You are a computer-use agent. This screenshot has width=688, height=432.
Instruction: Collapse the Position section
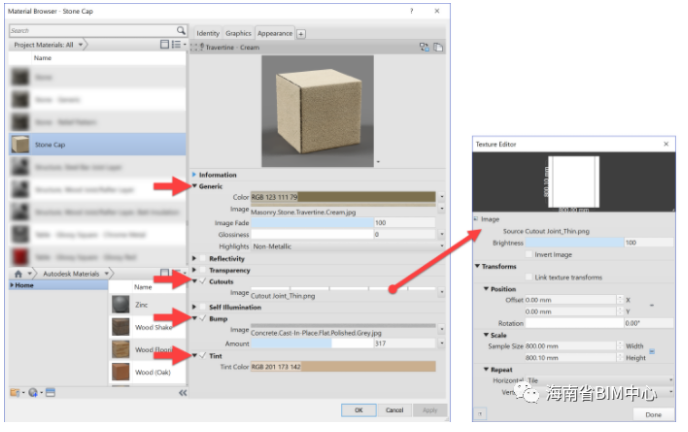coord(486,289)
